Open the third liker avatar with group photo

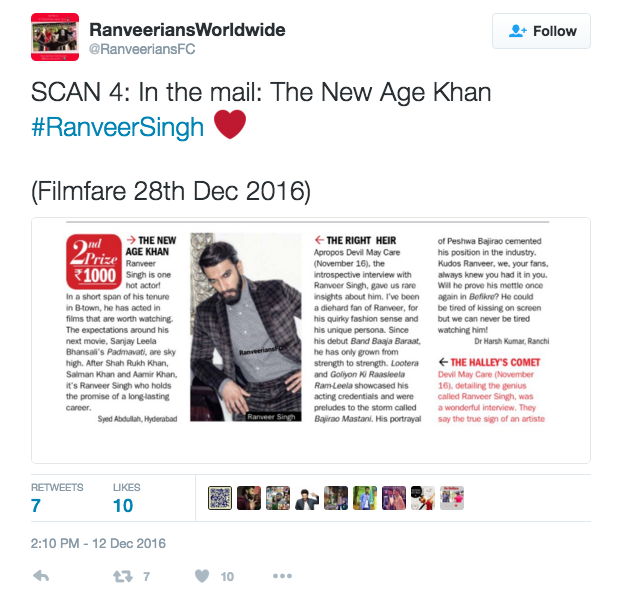278,498
